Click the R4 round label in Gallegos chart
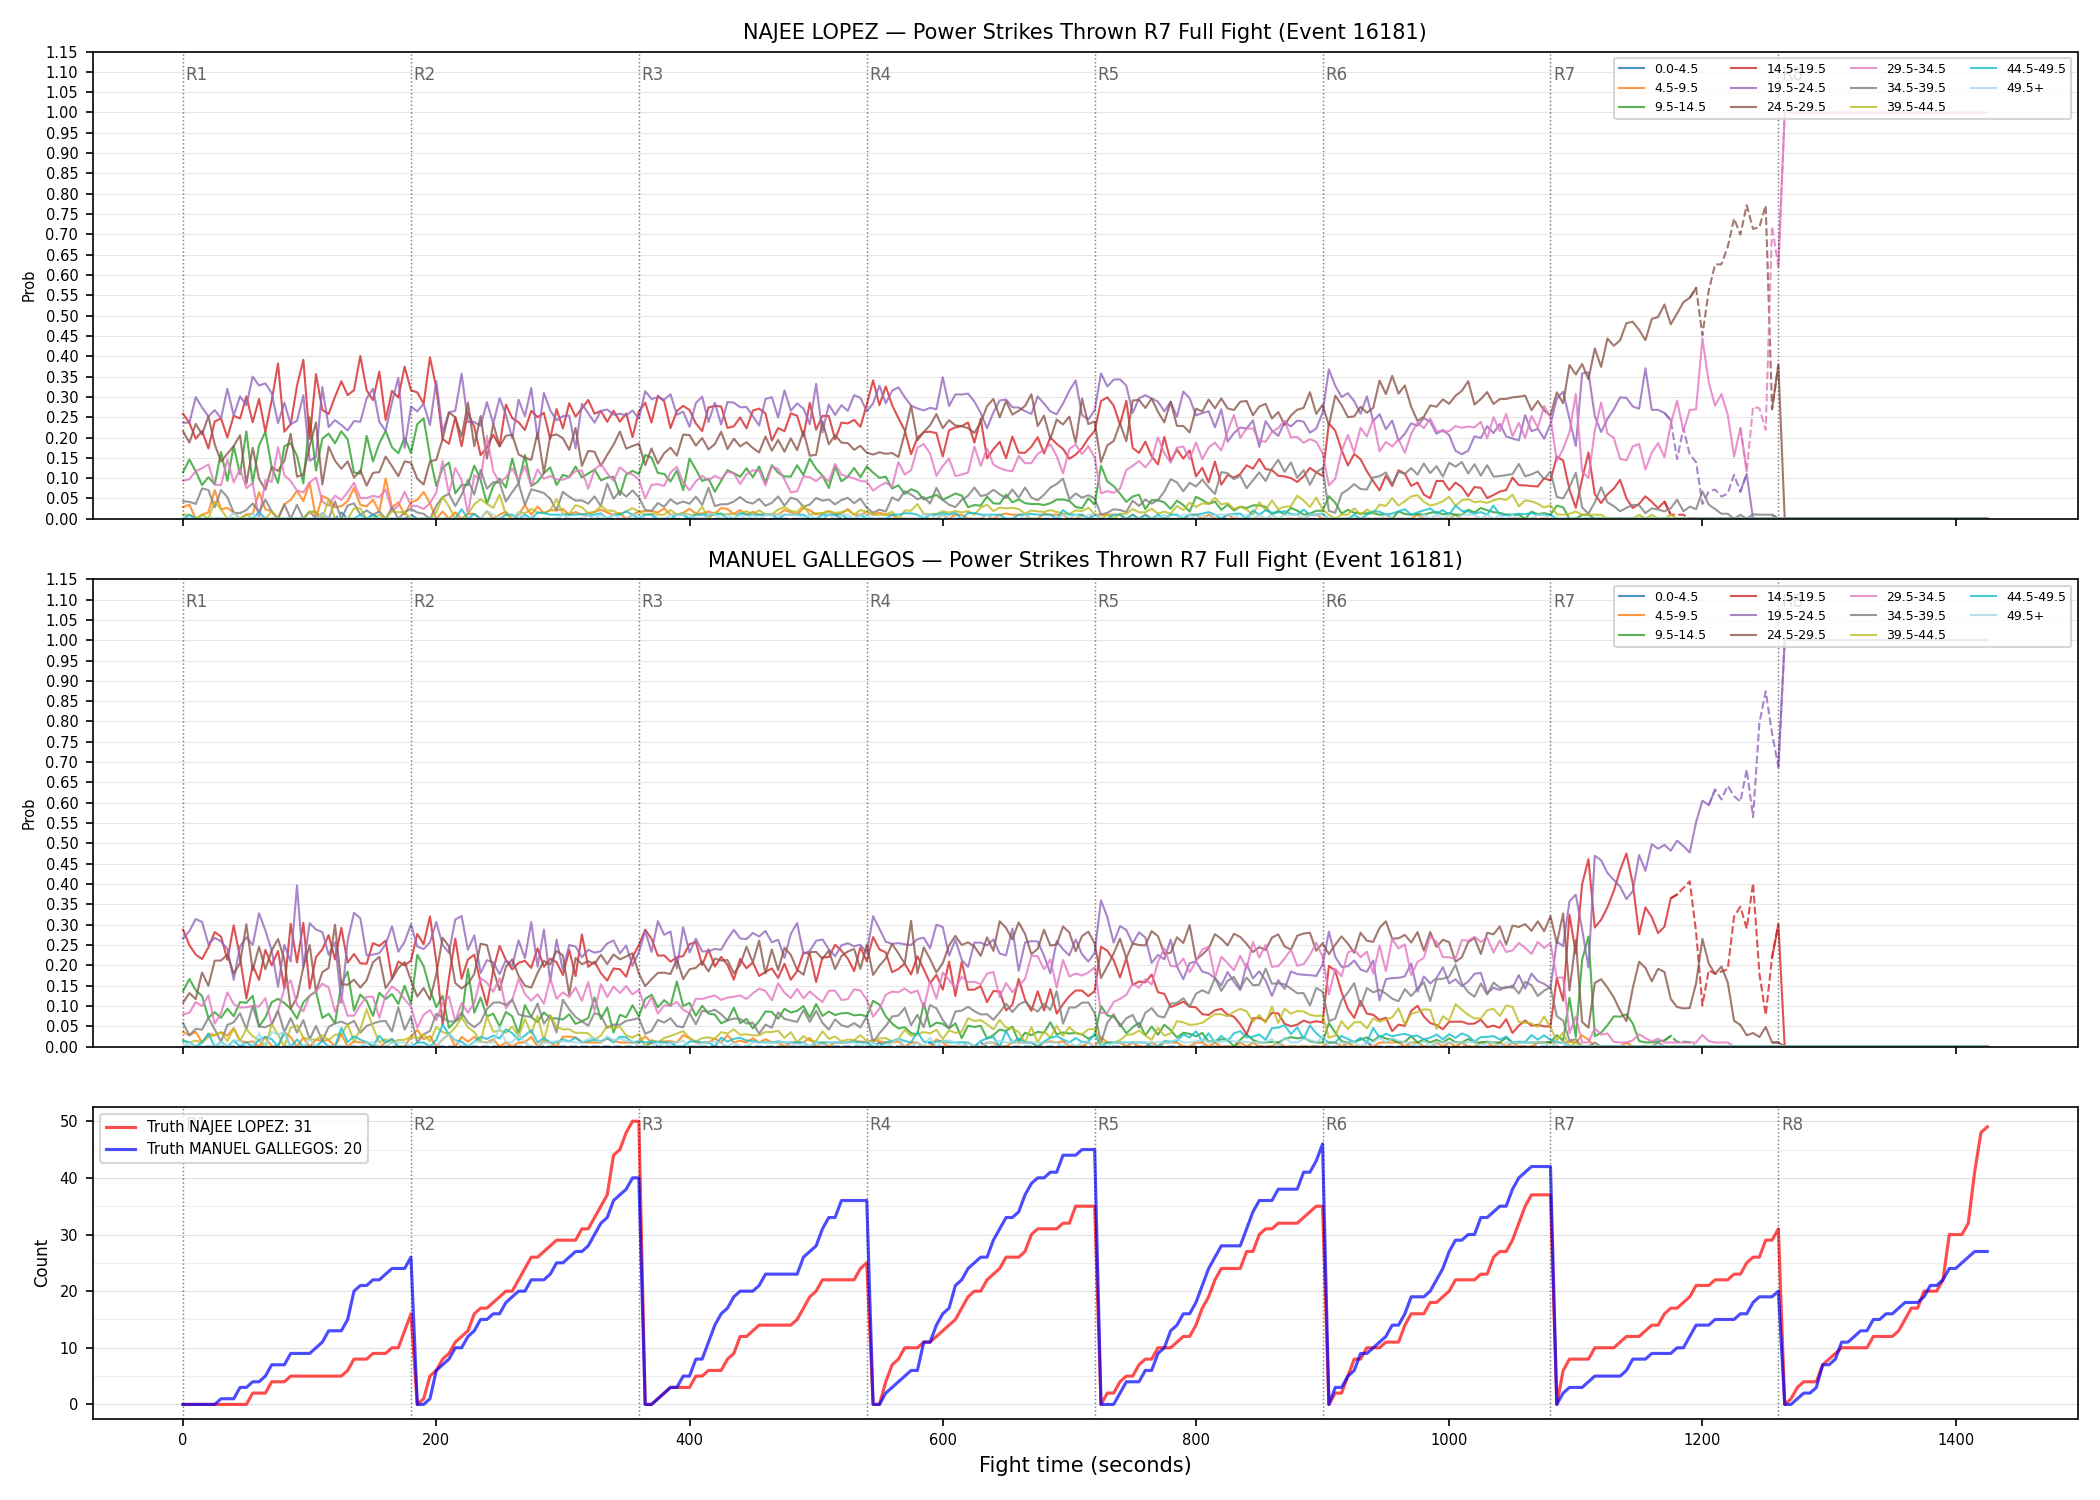Screen dimensions: 2100x1500 coord(880,601)
